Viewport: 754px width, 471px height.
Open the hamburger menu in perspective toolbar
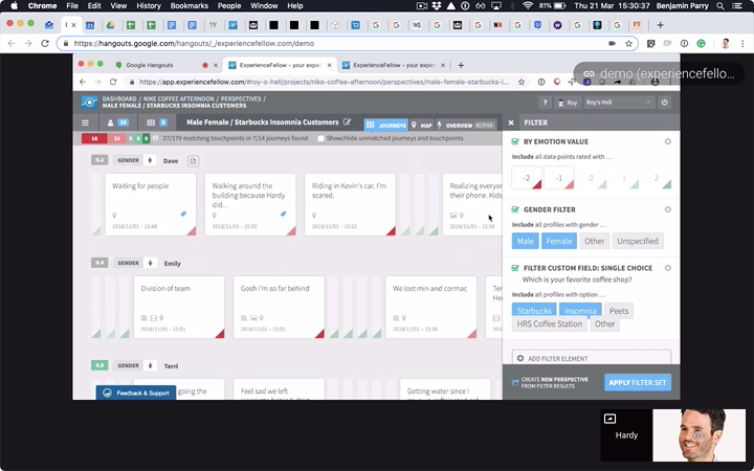[85, 123]
